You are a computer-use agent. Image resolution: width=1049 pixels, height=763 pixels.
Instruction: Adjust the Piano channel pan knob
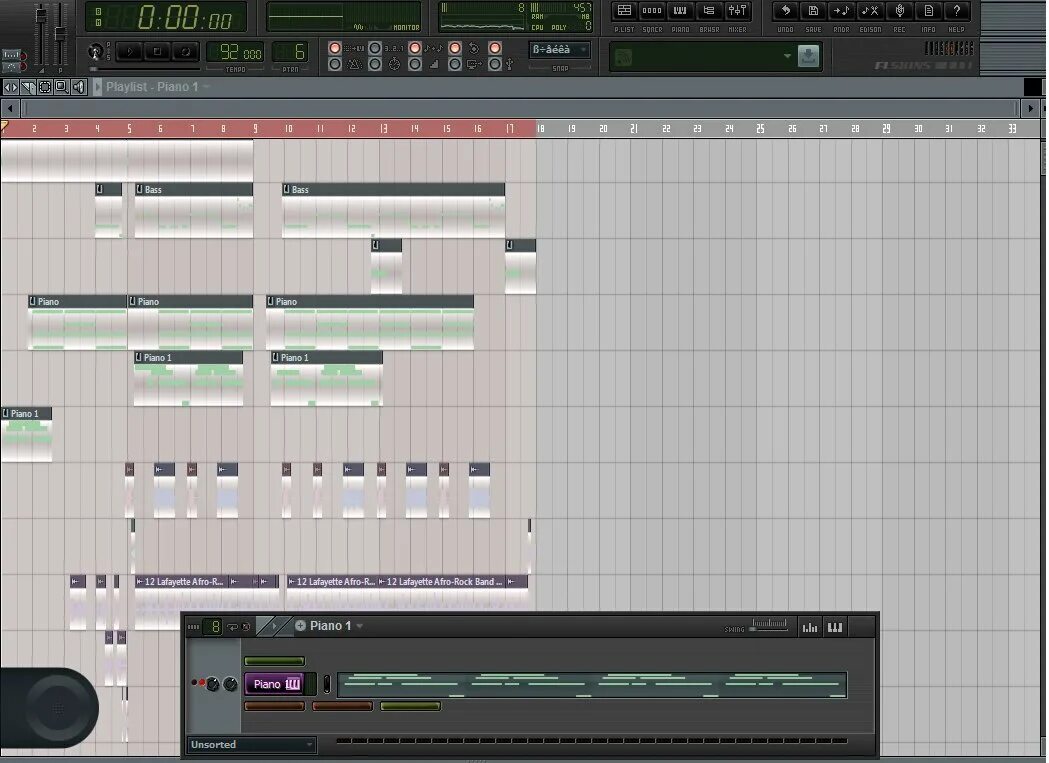click(x=212, y=684)
